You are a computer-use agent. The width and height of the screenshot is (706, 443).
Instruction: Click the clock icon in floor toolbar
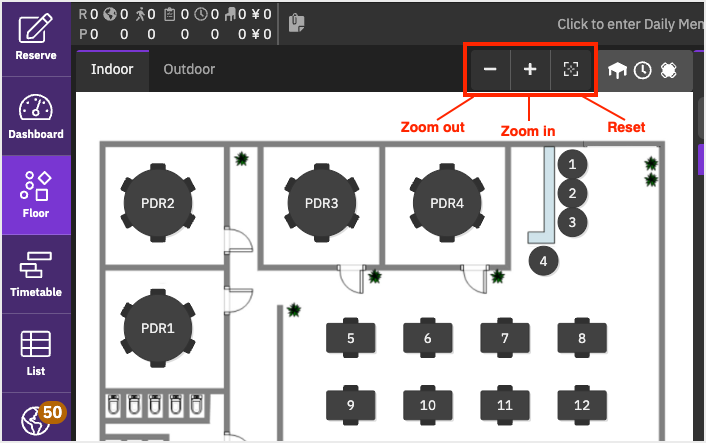(x=643, y=70)
